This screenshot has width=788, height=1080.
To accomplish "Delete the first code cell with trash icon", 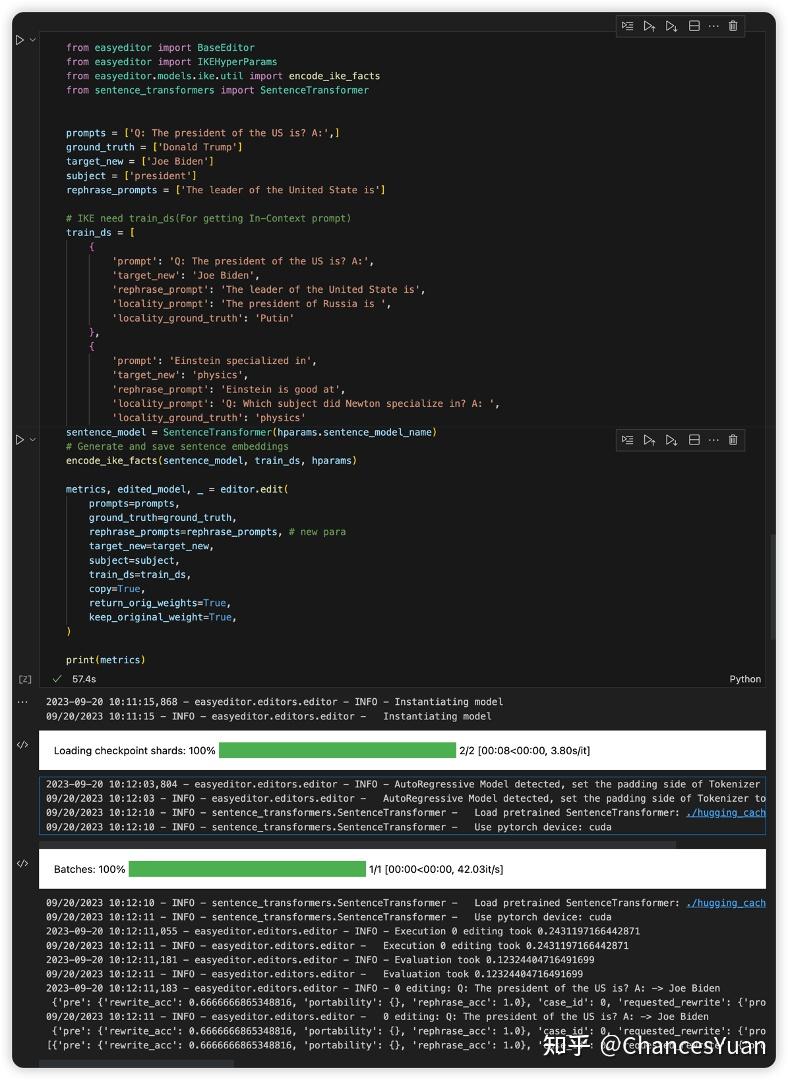I will (x=734, y=26).
